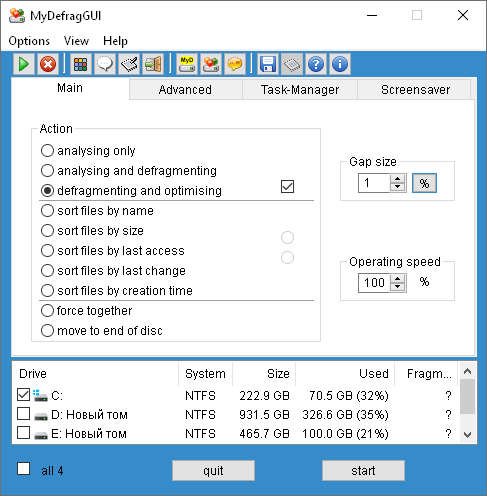487x496 pixels.
Task: Switch to the Task-Manager tab
Action: [300, 90]
